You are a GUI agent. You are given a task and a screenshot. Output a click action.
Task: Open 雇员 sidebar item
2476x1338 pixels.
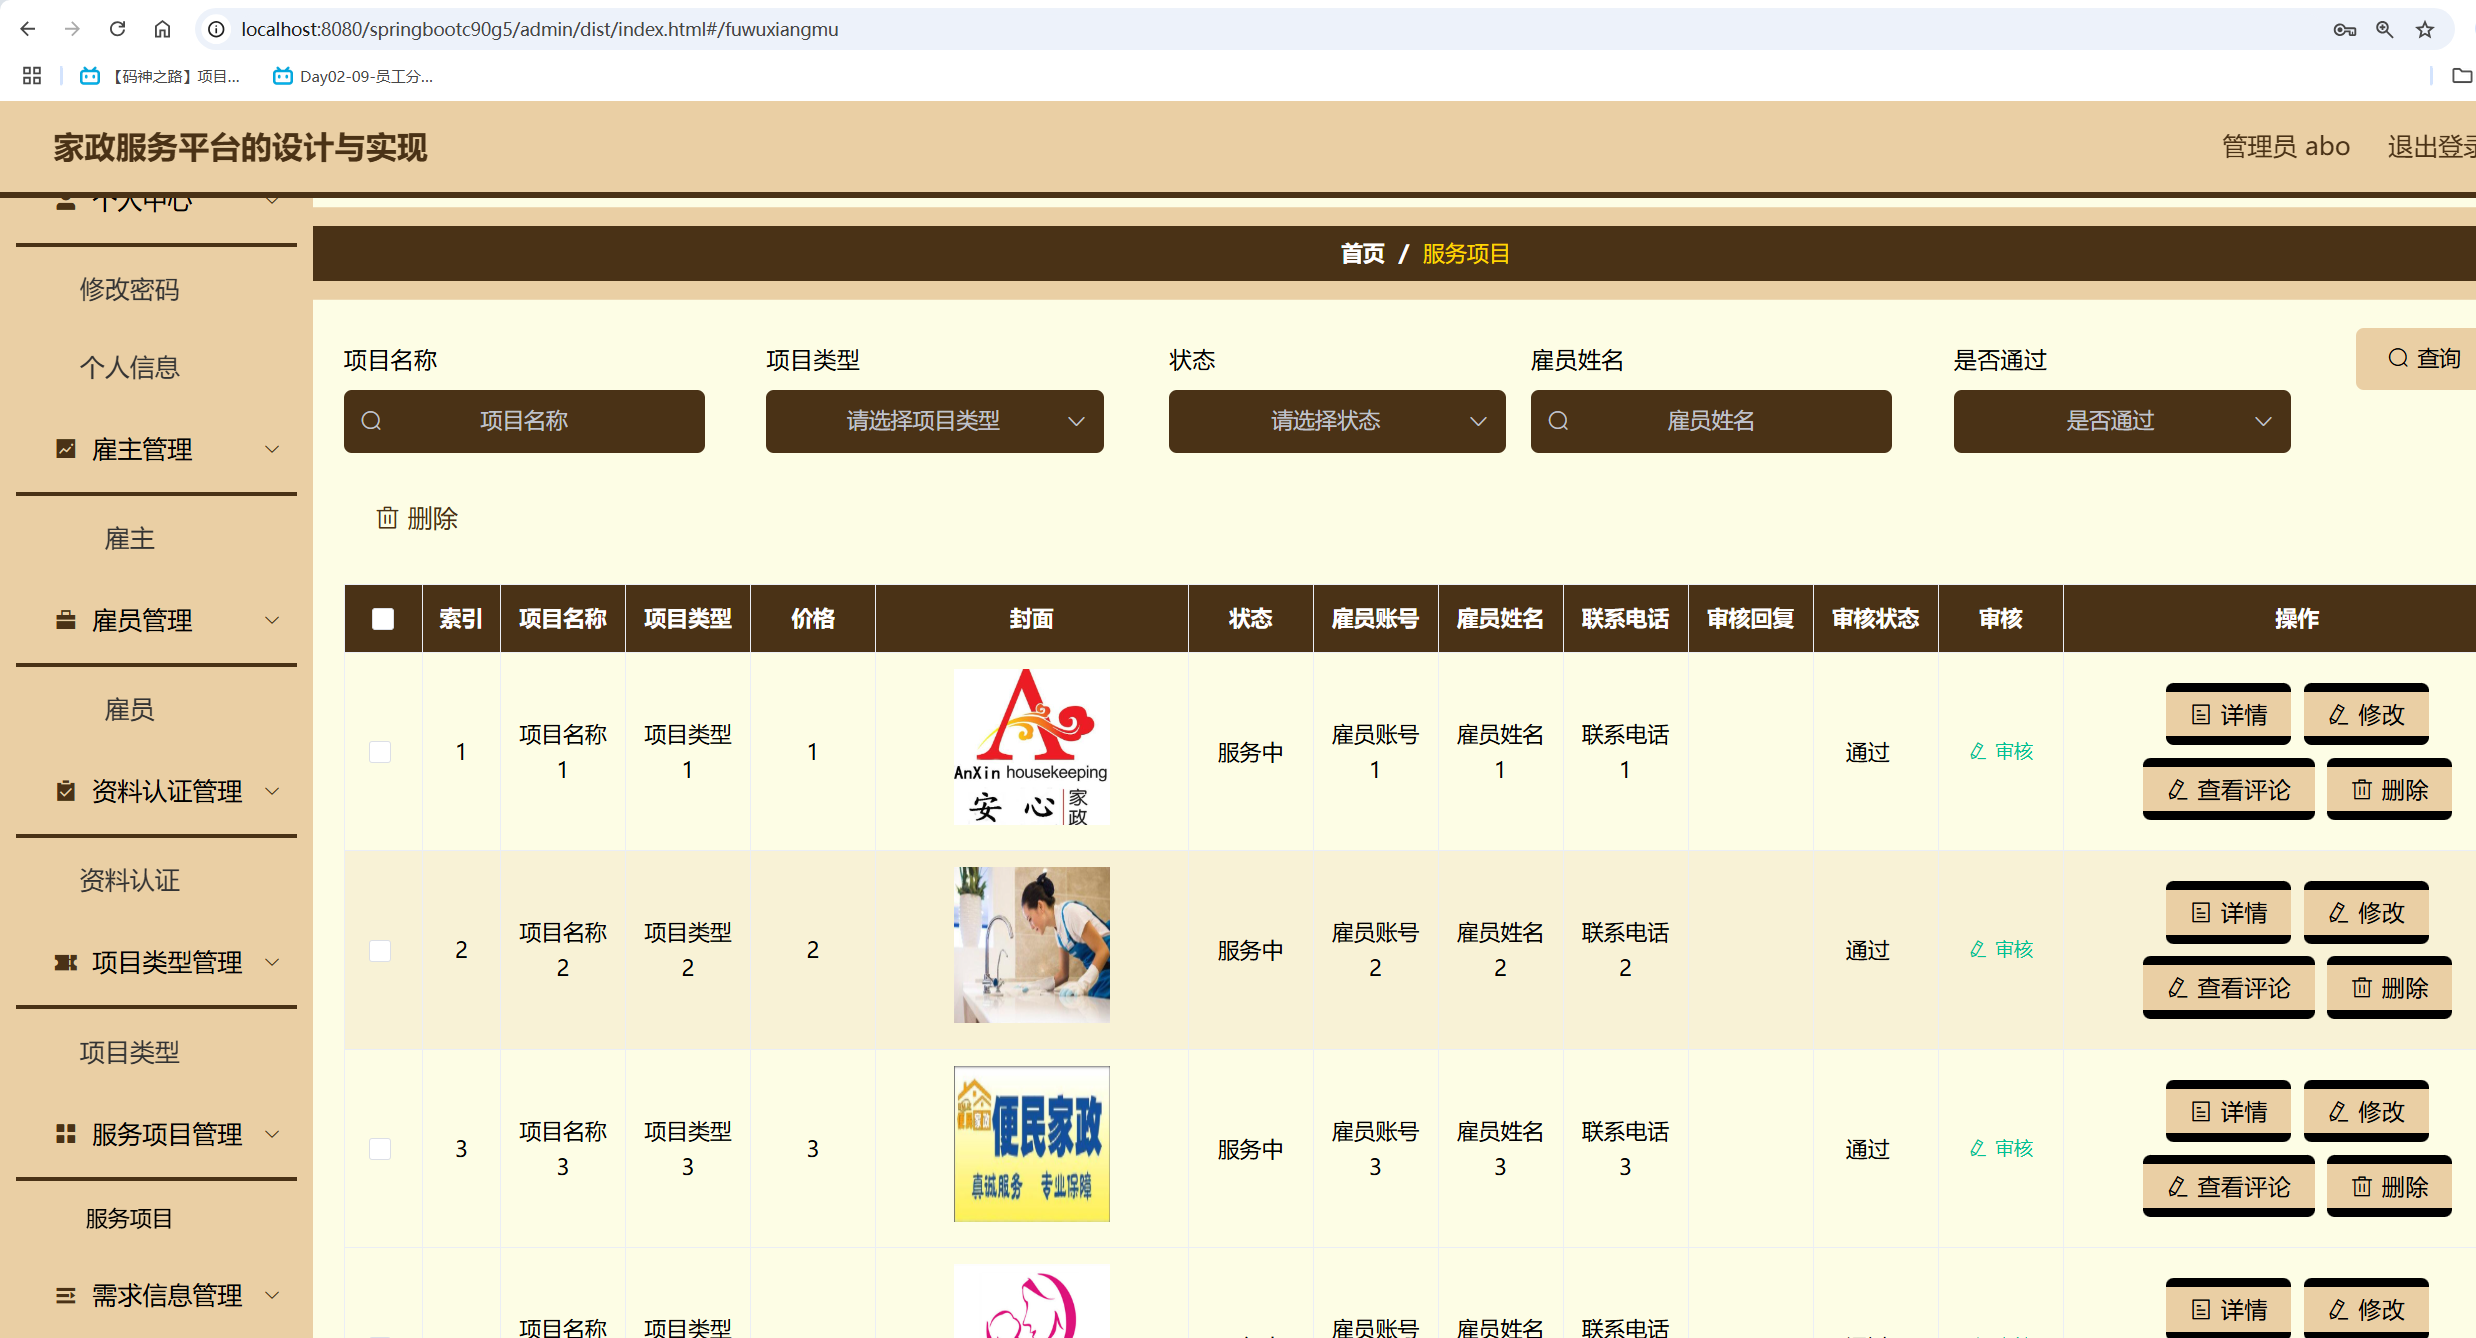coord(130,710)
